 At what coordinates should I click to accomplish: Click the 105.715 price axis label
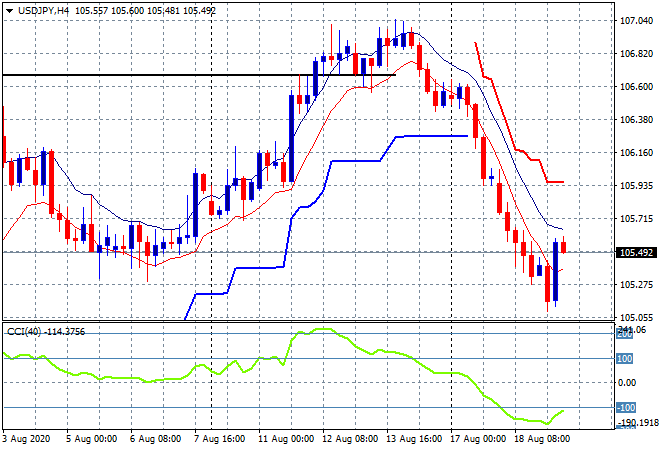[x=636, y=218]
